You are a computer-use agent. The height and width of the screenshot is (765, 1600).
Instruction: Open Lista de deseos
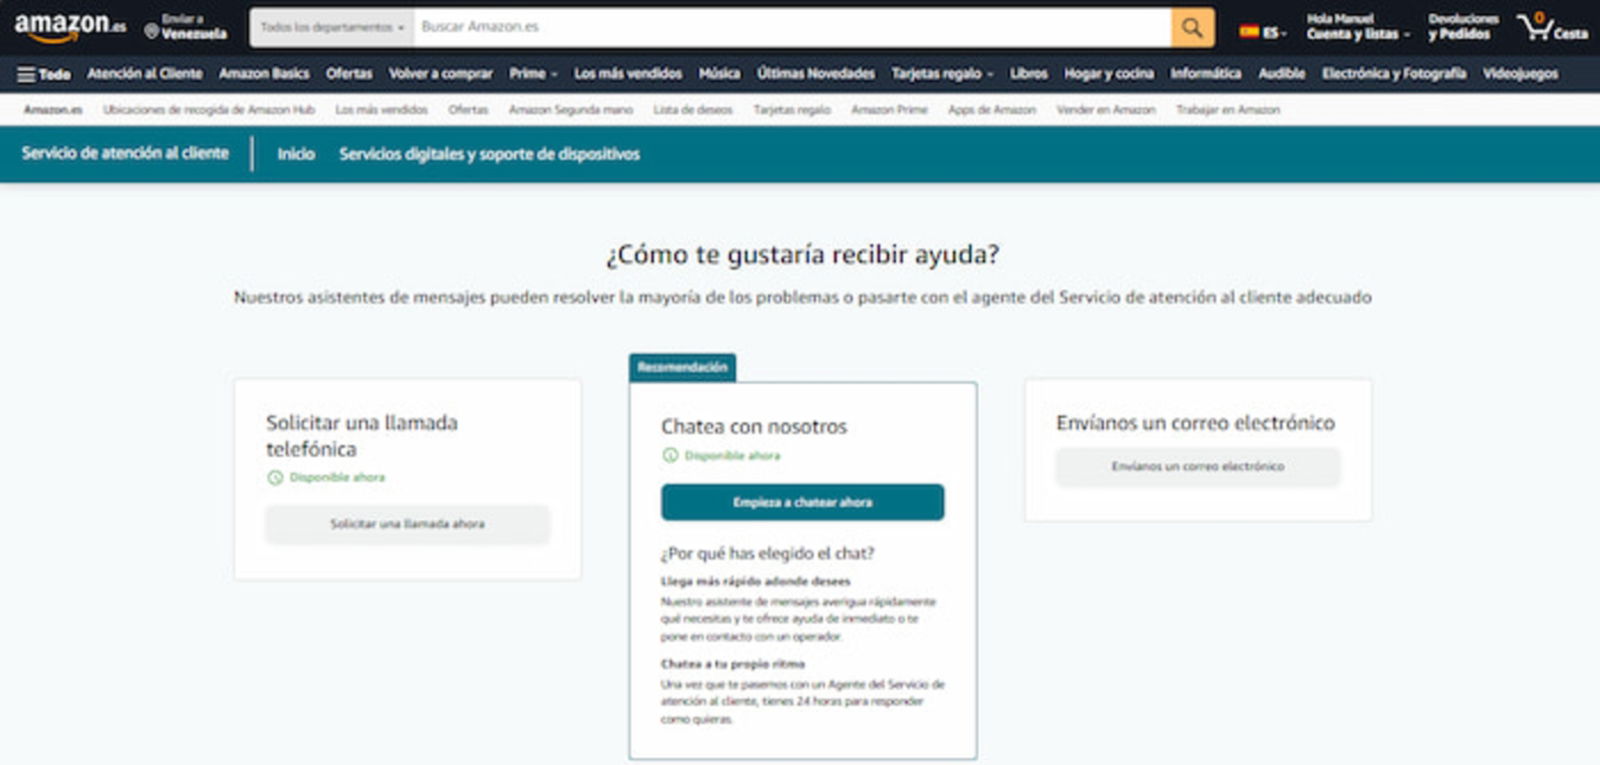[693, 110]
